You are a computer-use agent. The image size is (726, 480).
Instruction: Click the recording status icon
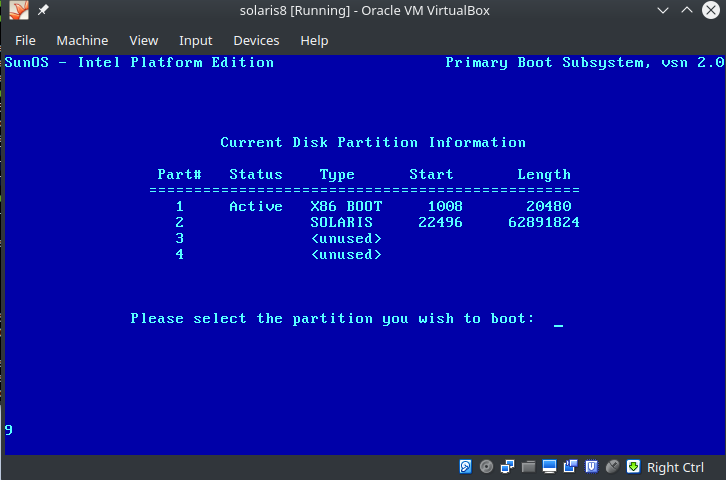point(570,467)
